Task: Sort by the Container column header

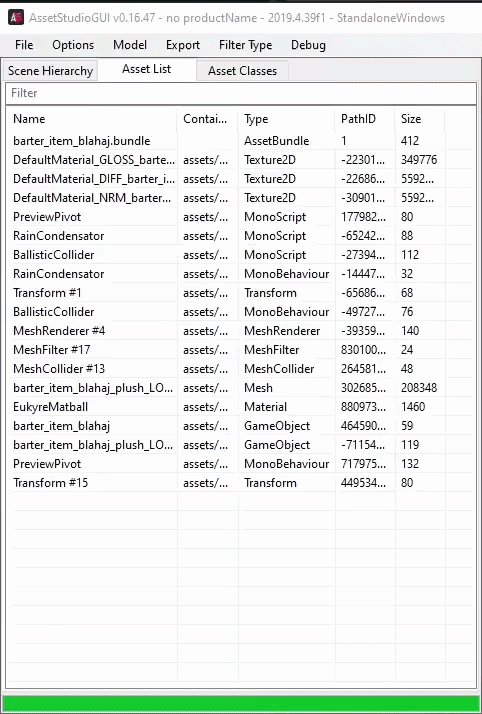Action: point(207,119)
